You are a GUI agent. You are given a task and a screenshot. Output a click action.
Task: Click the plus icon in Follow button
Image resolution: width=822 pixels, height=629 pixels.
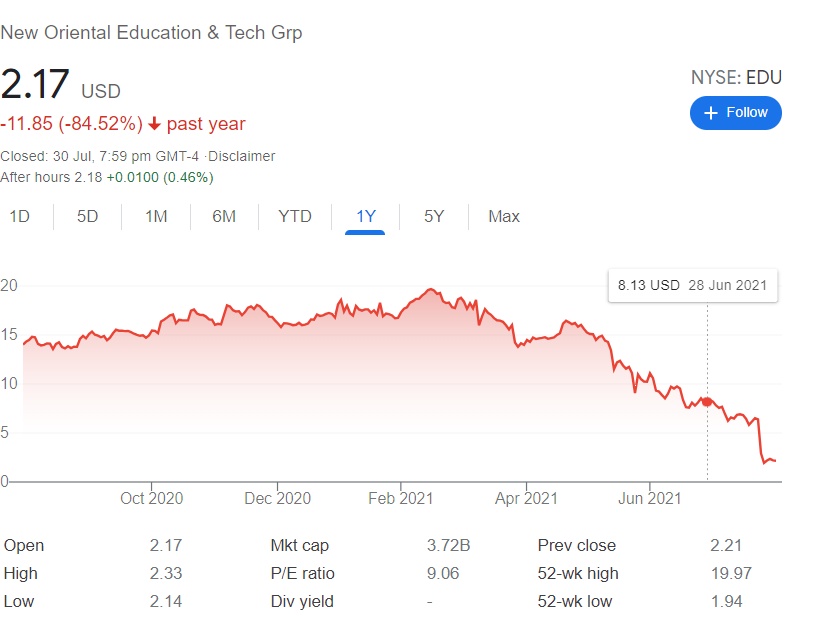[711, 113]
